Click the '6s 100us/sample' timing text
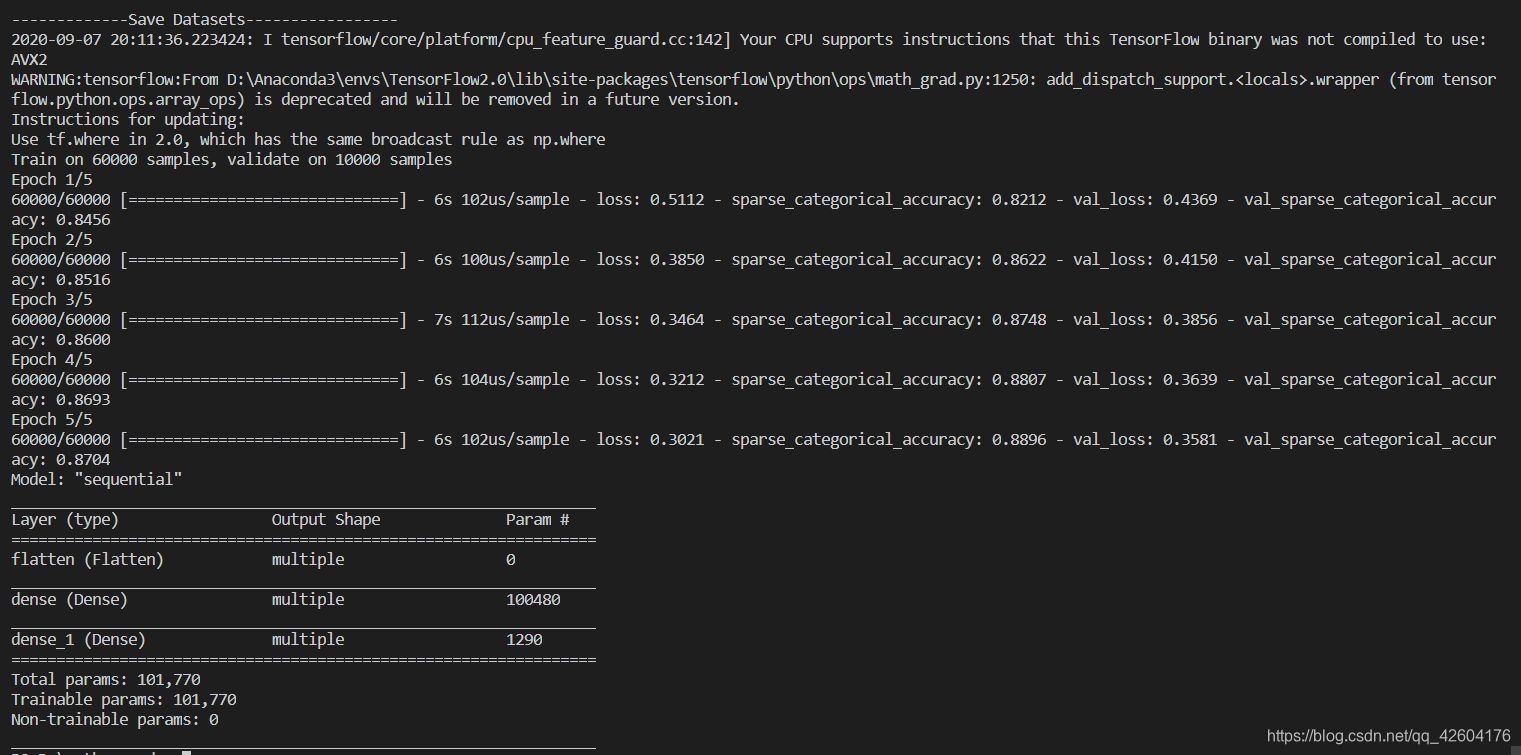Screen dimensions: 1521x755 [x=501, y=260]
